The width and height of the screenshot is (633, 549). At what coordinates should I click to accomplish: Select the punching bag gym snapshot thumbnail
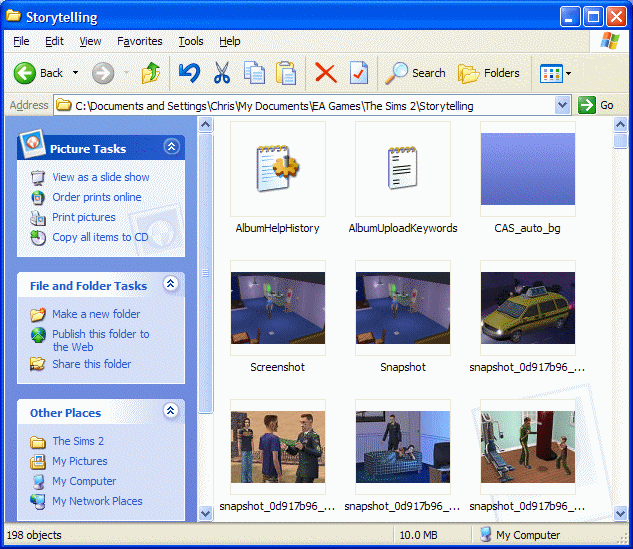tap(528, 447)
